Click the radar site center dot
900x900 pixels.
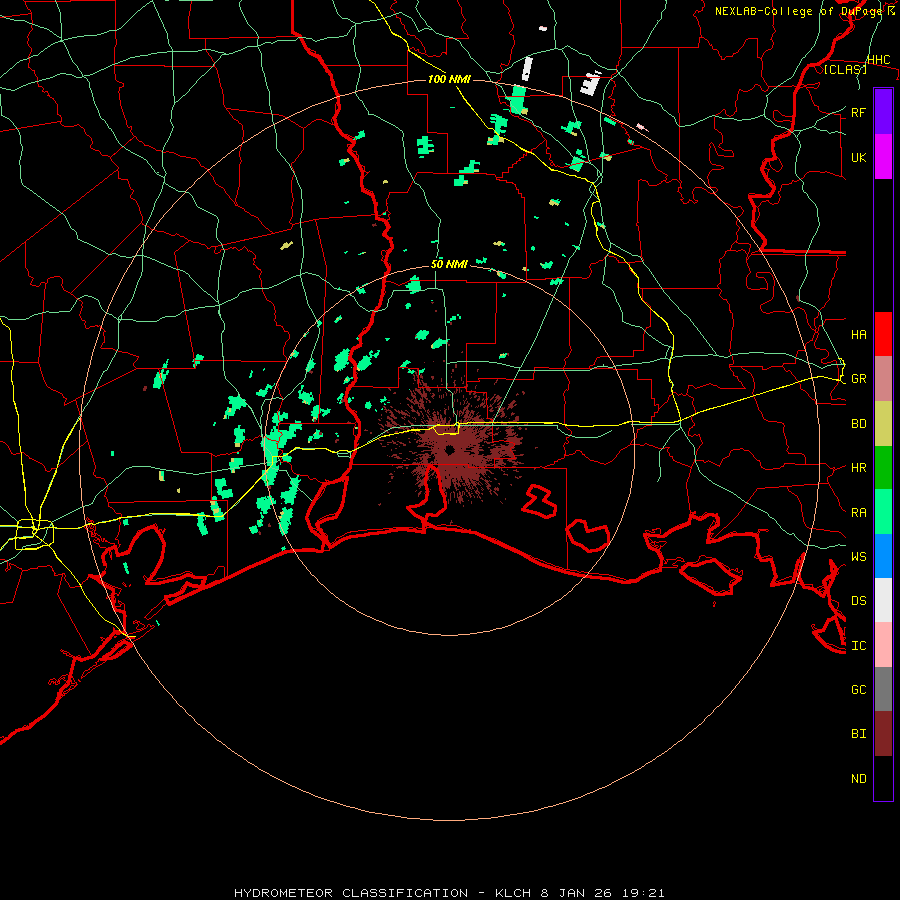pyautogui.click(x=449, y=449)
